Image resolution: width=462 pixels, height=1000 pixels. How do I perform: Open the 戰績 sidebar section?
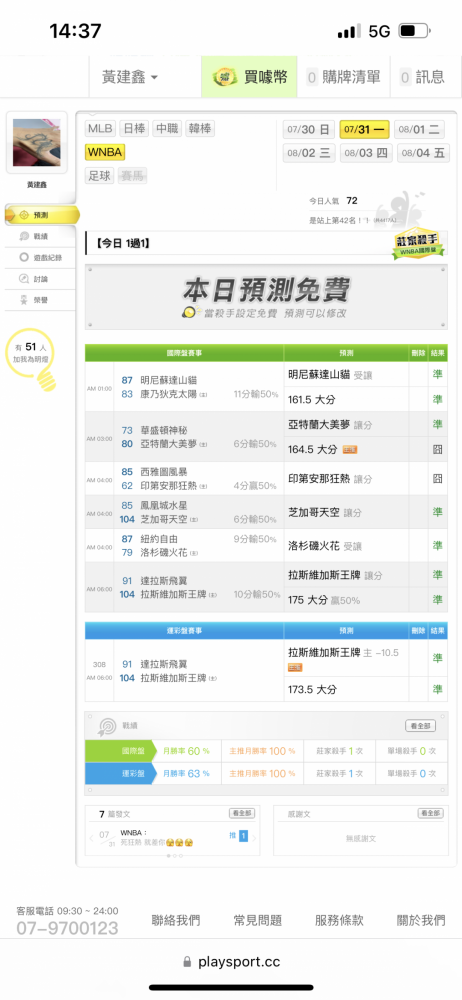41,237
